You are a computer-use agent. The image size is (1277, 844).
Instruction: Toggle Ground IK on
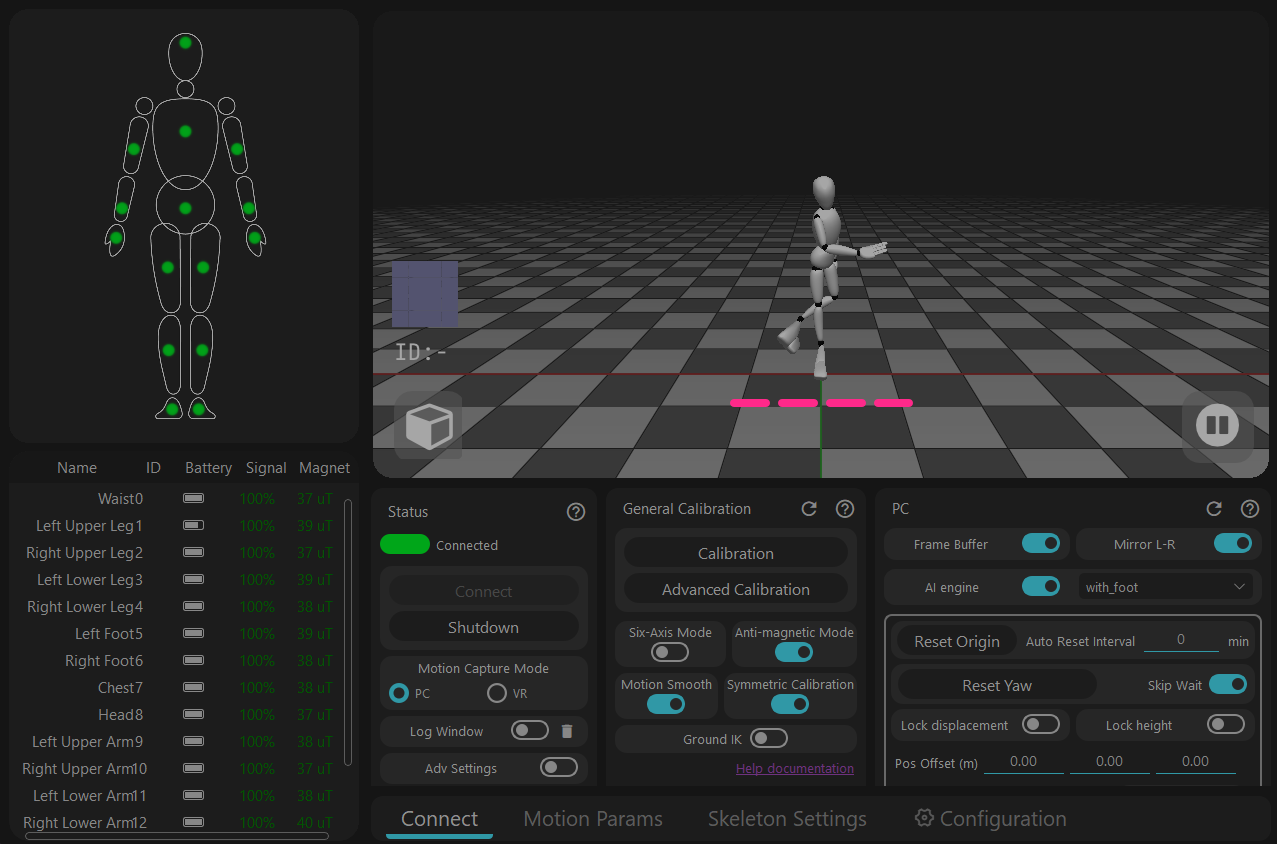(769, 739)
